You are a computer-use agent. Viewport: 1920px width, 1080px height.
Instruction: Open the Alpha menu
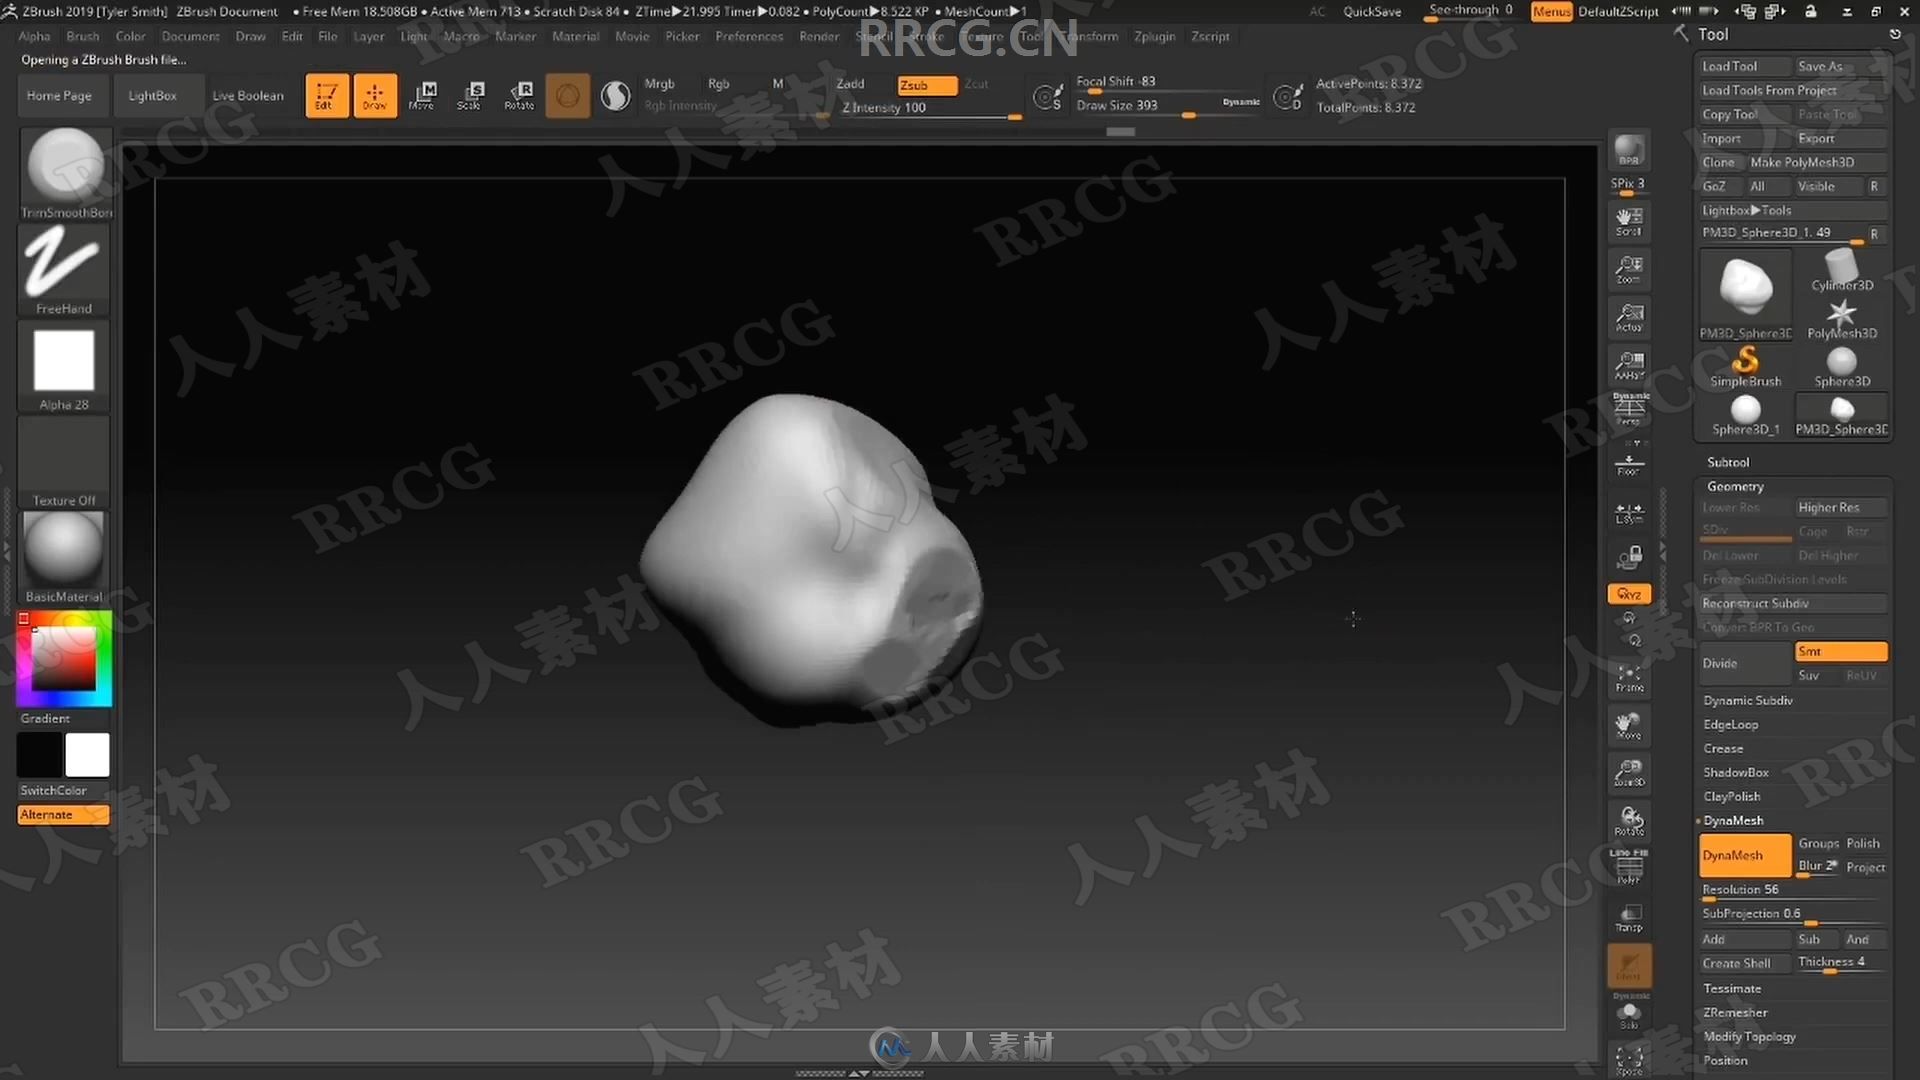tap(32, 36)
